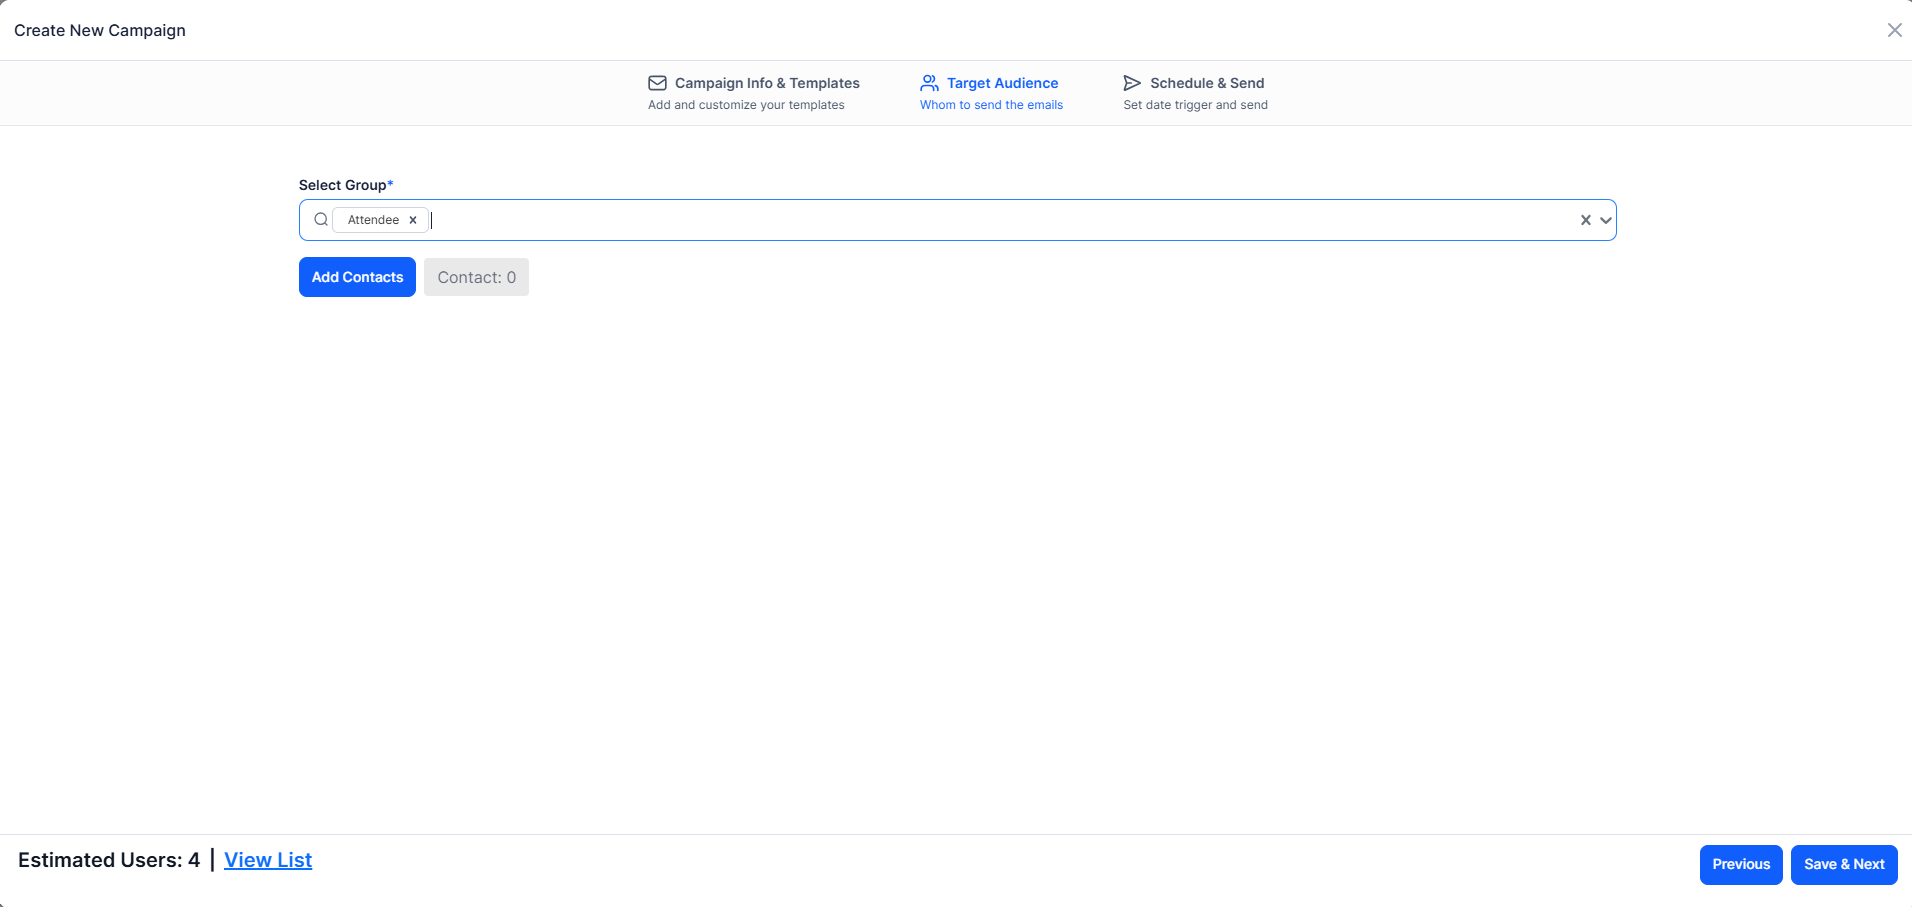Click the 'Create New Campaign' title

[x=100, y=30]
